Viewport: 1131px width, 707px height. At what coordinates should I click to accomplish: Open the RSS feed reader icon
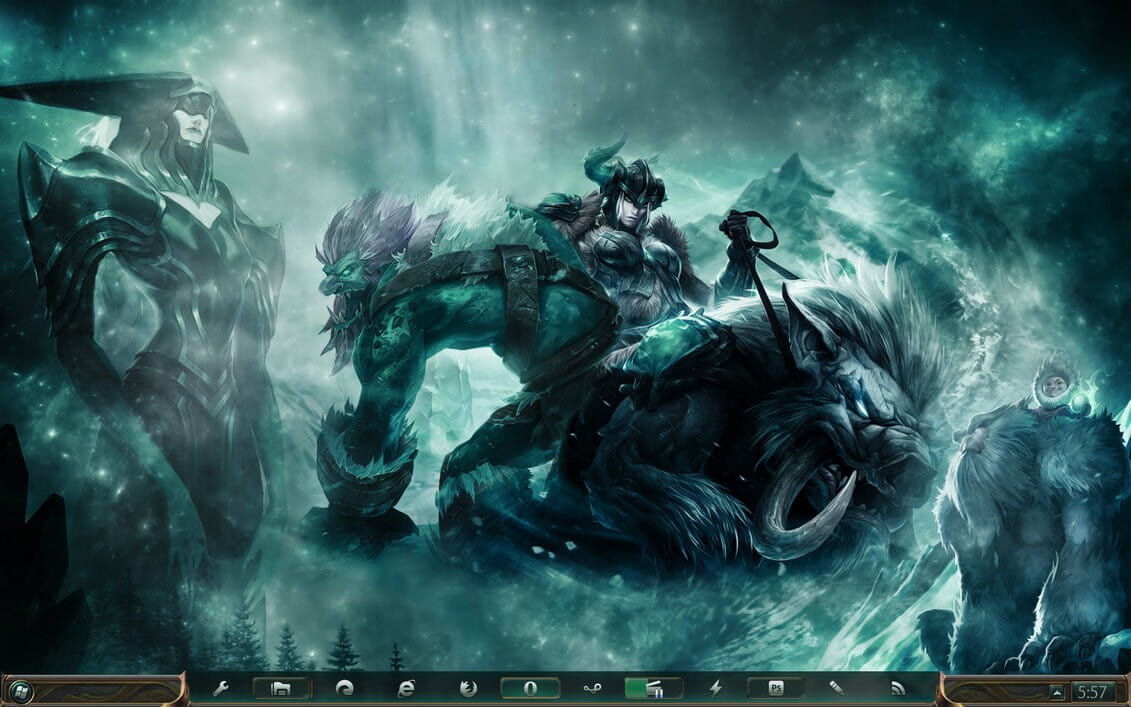[x=896, y=688]
